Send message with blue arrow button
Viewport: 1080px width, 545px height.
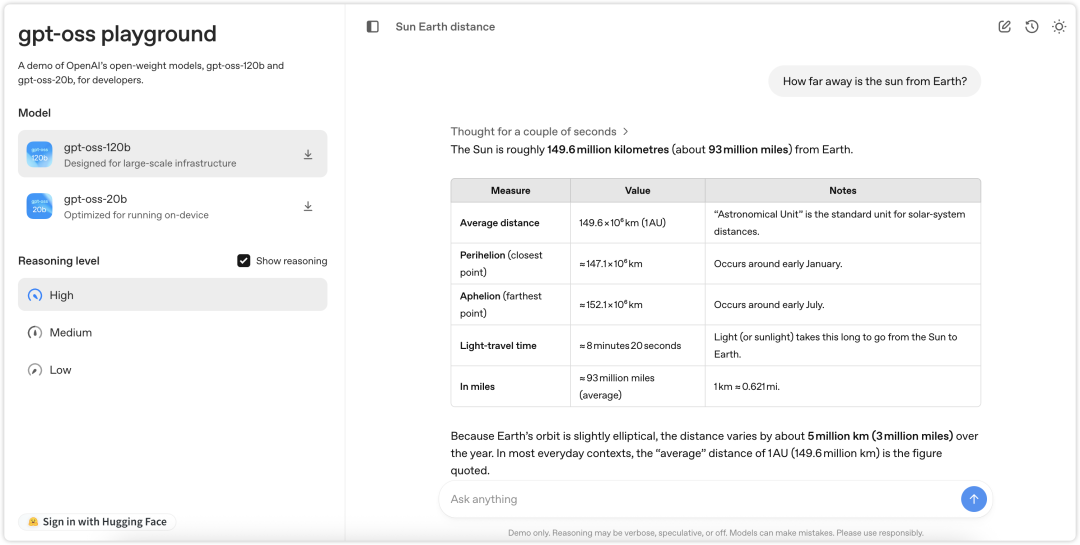point(973,499)
